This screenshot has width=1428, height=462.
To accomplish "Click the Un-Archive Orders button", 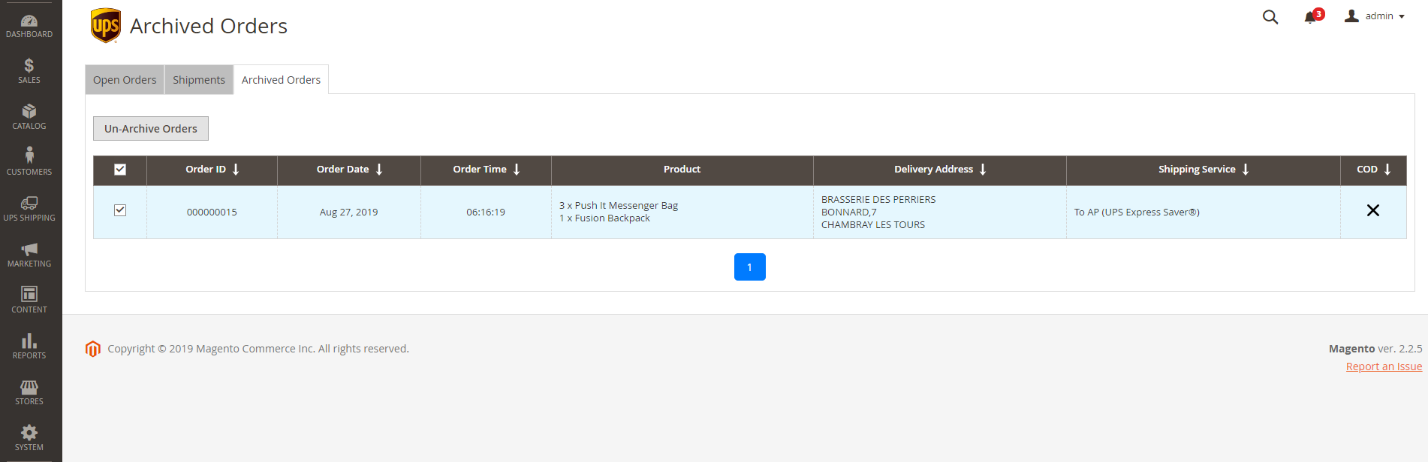I will [151, 128].
